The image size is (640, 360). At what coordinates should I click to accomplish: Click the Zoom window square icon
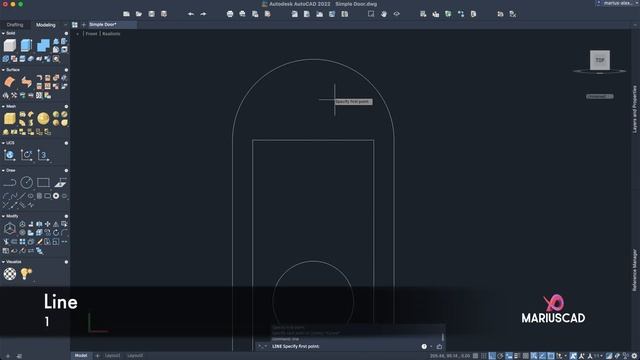(x=371, y=14)
